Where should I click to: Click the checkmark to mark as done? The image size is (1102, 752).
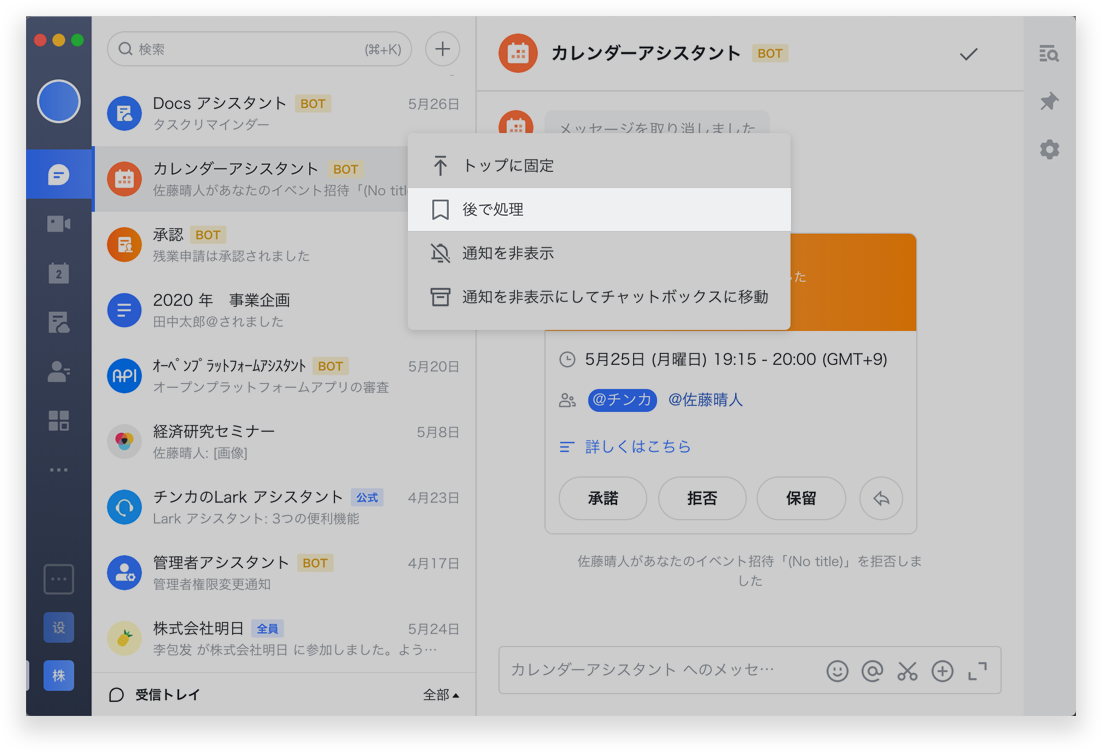[x=968, y=54]
